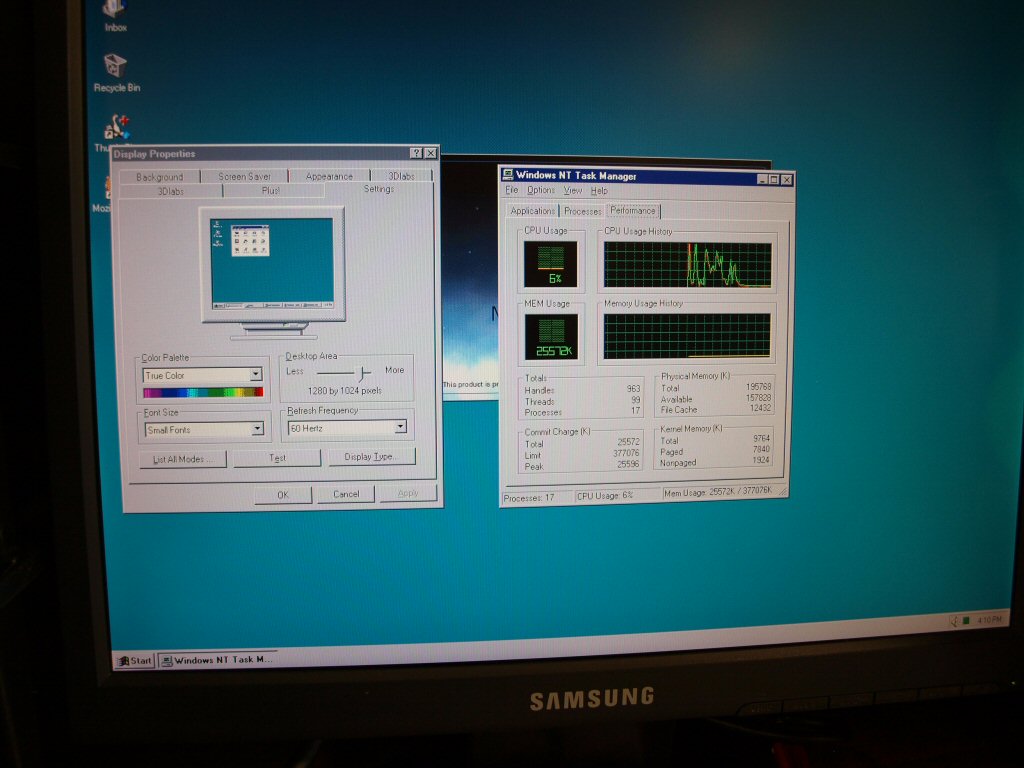Screen dimensions: 1024x768
Task: Click Commit Charge Limit value 377076
Action: click(x=626, y=453)
